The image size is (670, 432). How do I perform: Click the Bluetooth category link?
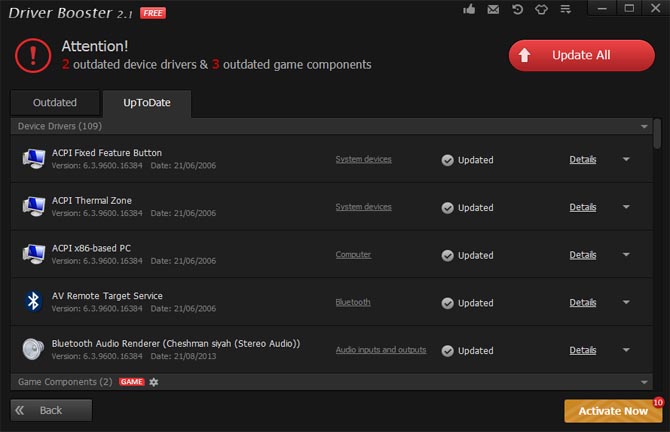[353, 302]
